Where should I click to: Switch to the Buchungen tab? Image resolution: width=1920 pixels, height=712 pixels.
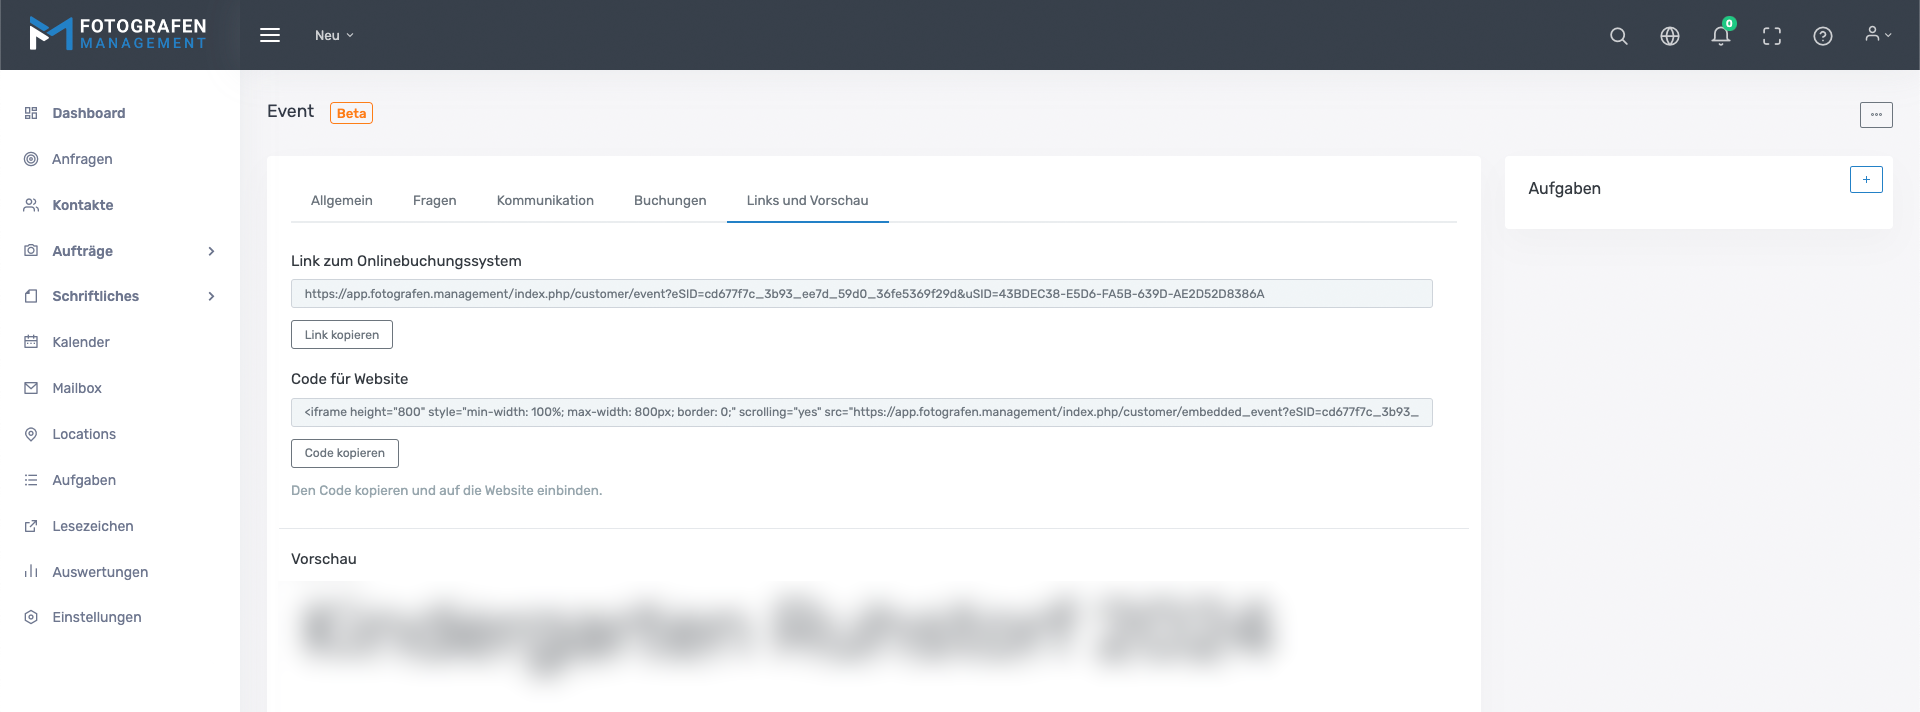coord(670,200)
